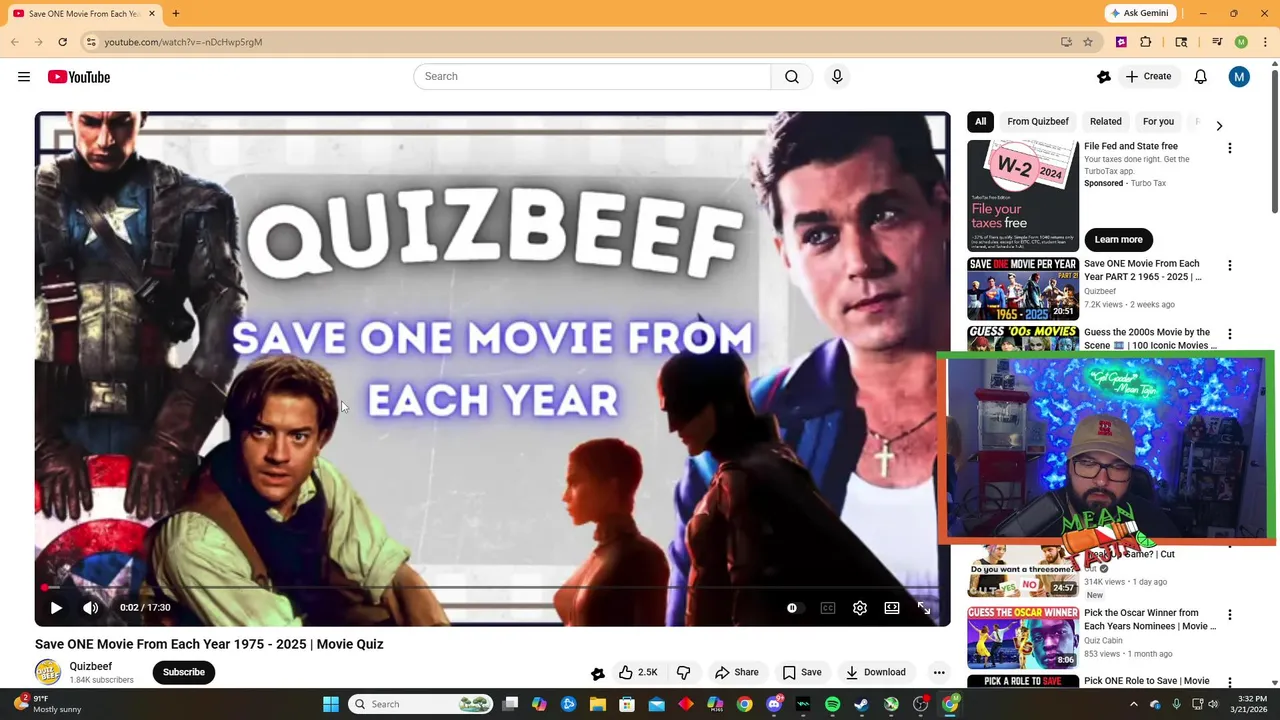Open Steam from the taskbar
This screenshot has width=1280, height=720.
click(x=862, y=704)
